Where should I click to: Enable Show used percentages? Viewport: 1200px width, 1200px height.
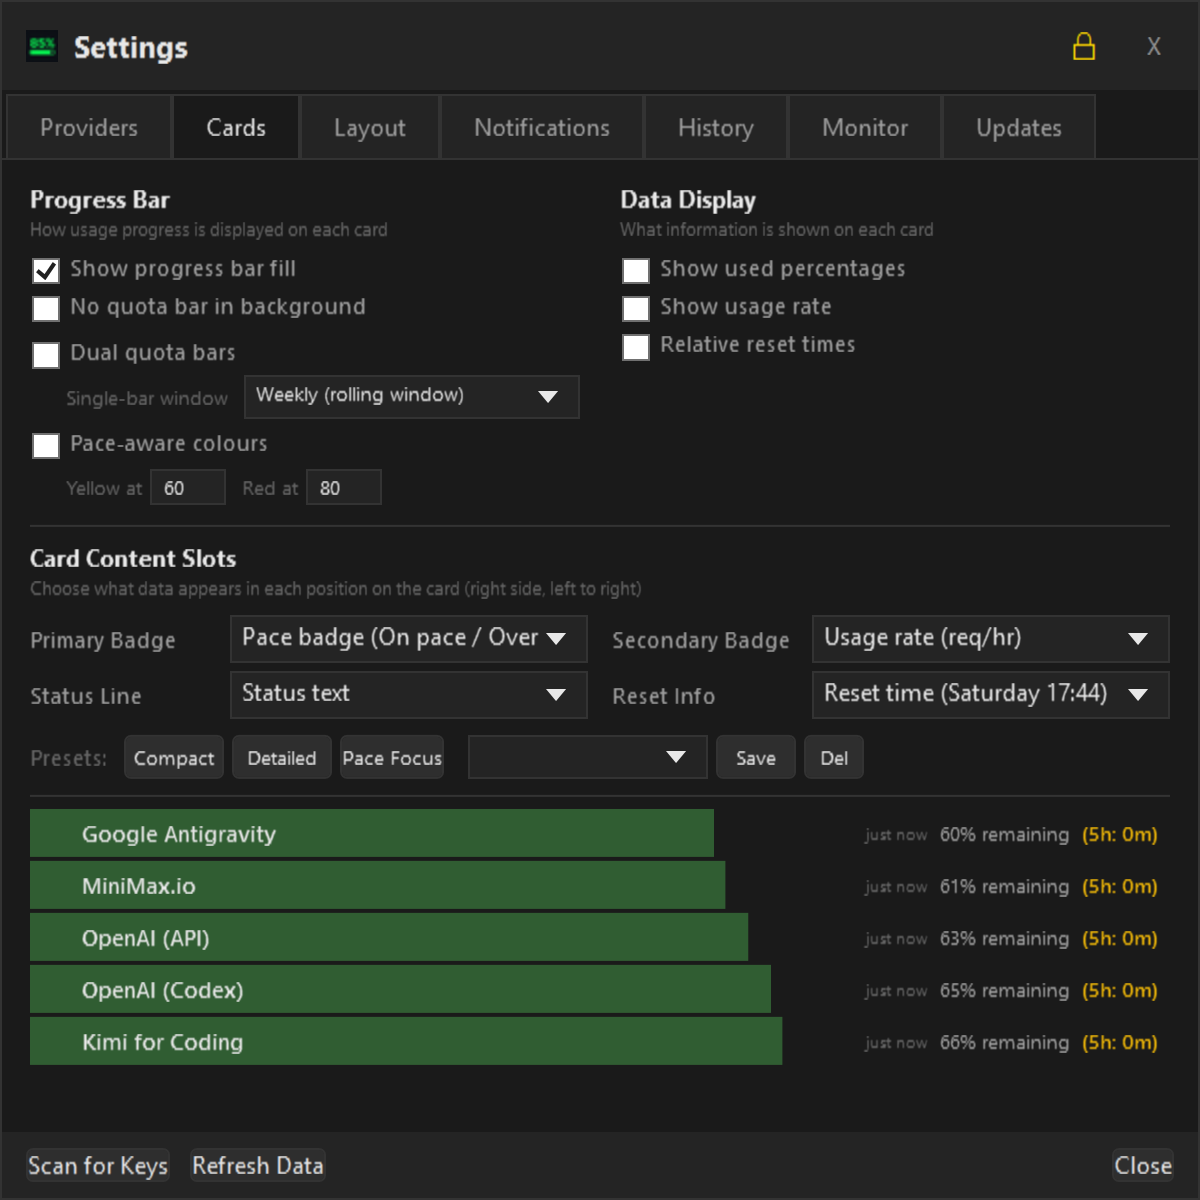[x=636, y=270]
